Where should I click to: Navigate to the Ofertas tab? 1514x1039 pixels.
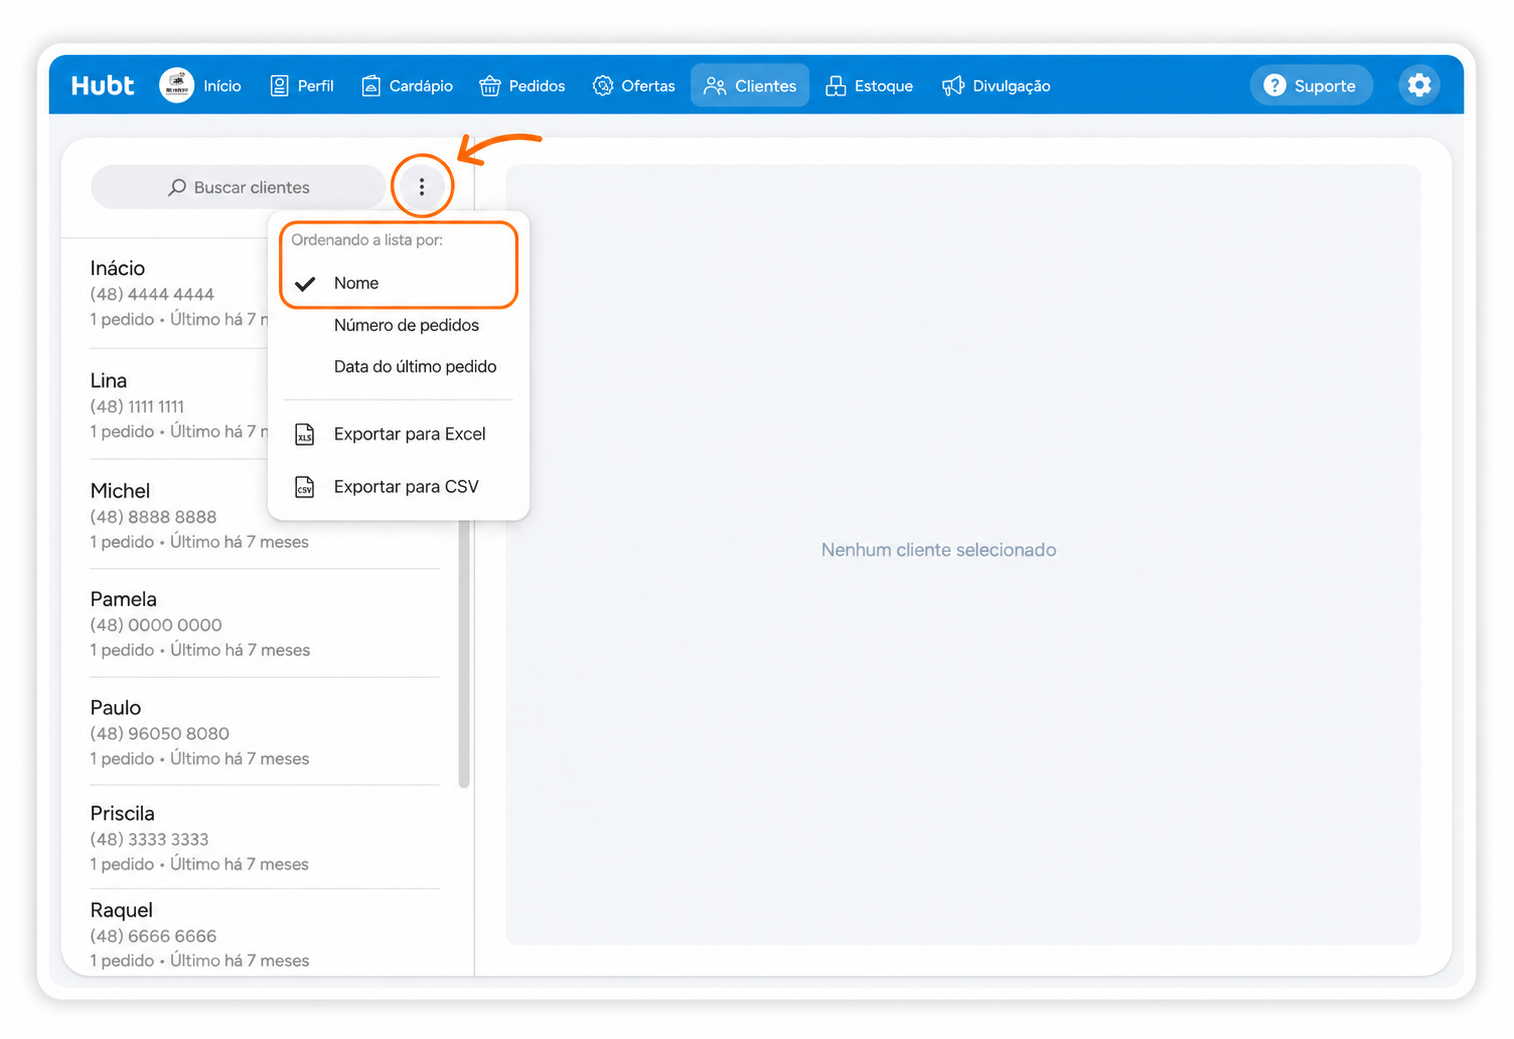(x=634, y=86)
